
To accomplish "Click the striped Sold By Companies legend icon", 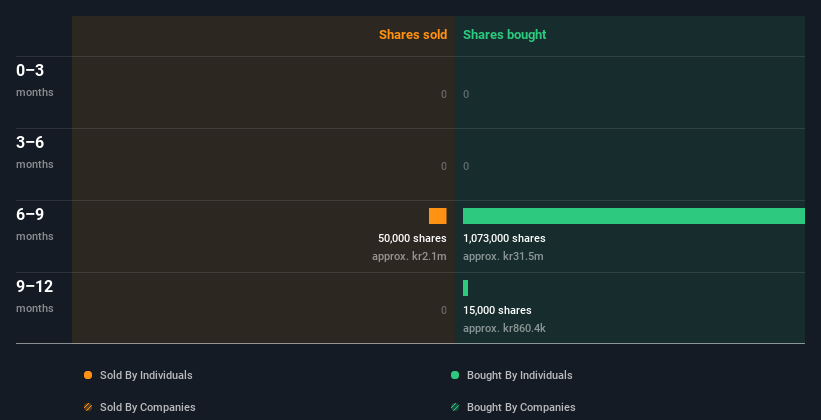I will (x=88, y=407).
